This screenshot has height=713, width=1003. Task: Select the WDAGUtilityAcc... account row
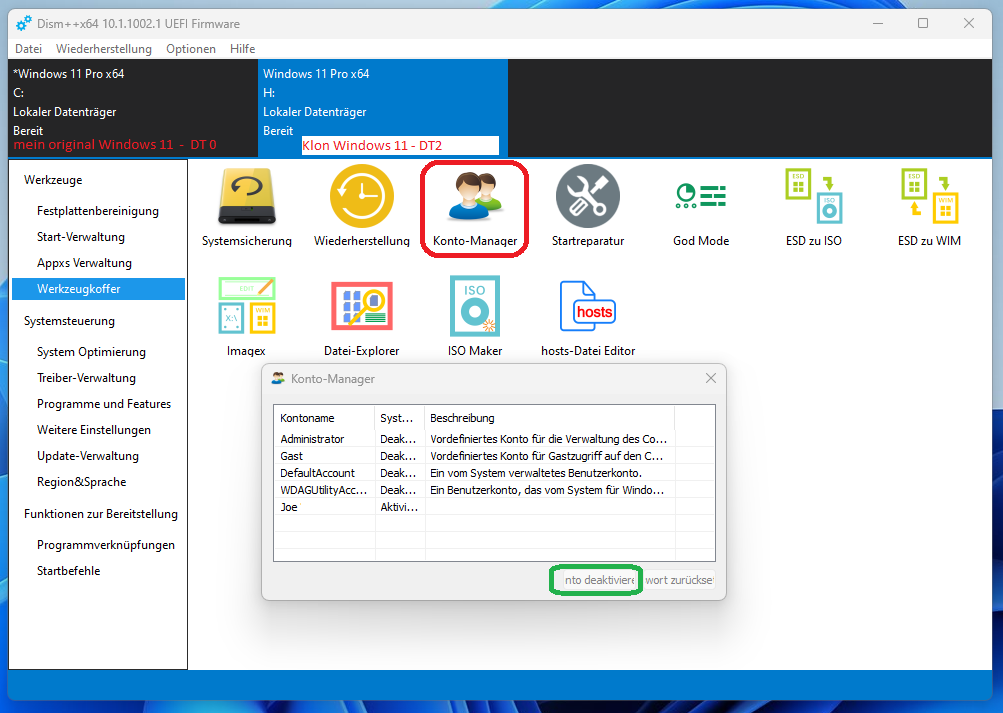point(494,490)
